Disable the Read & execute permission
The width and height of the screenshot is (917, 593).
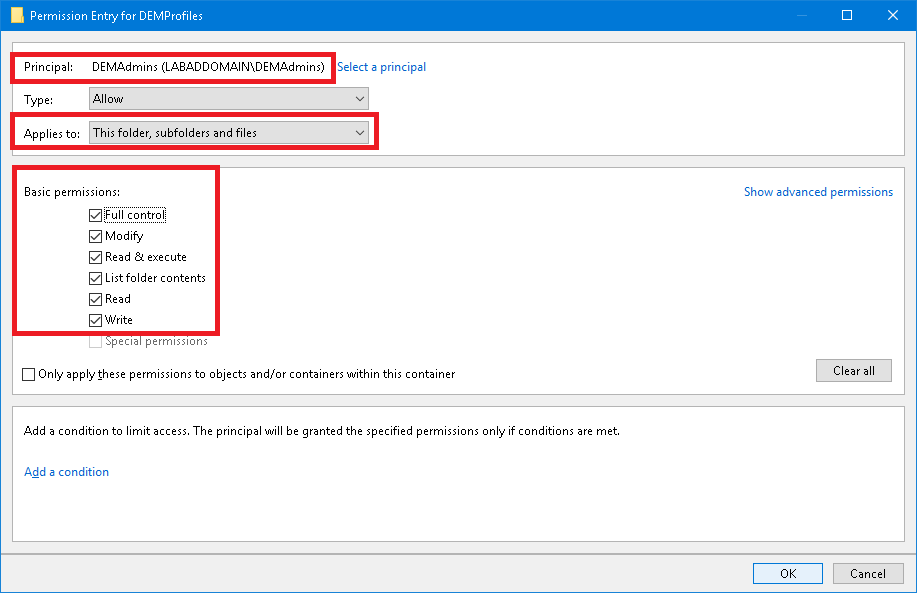96,257
